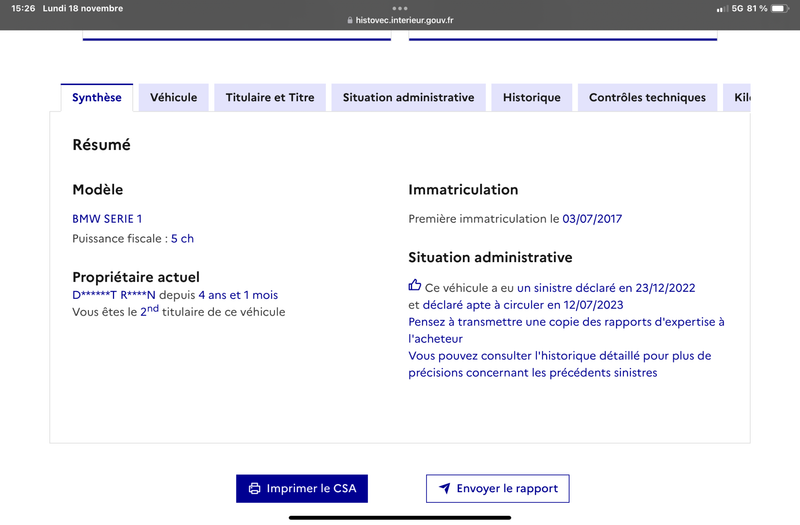Click the sinistre déclaré en 23/12/2022 text
The image size is (800, 525).
pyautogui.click(x=606, y=288)
